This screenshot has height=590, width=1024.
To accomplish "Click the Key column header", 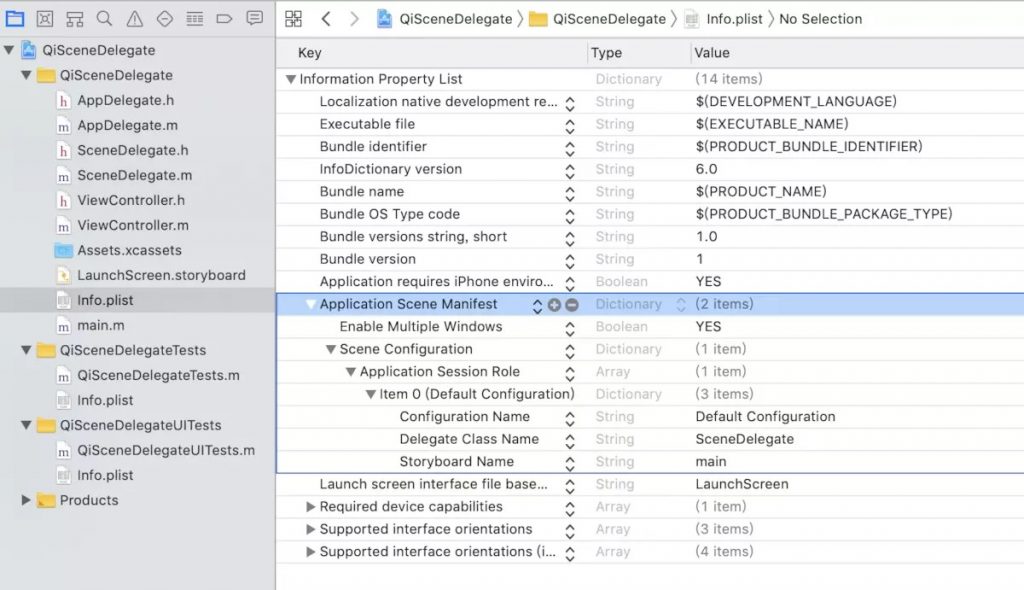I will (x=310, y=53).
